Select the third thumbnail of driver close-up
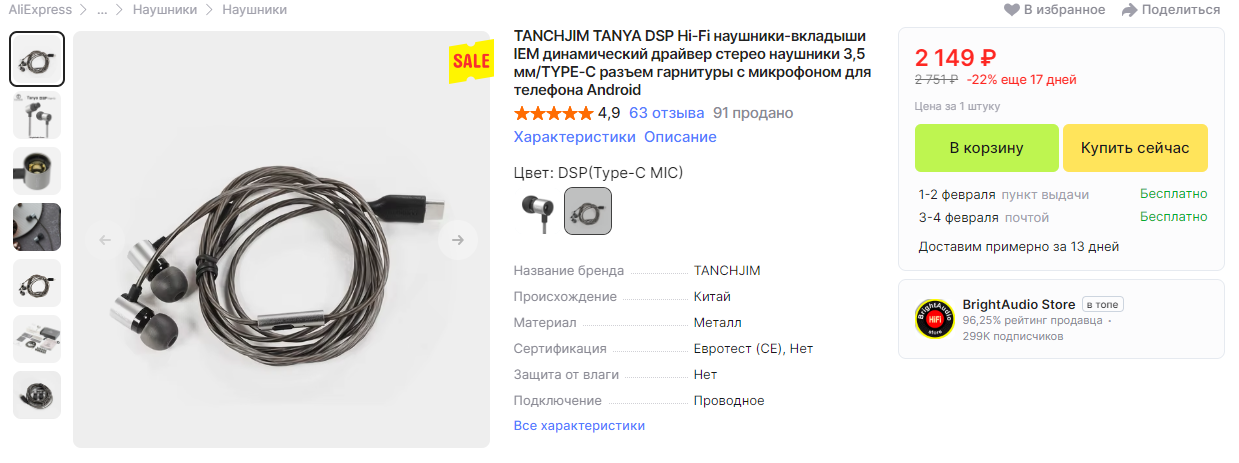This screenshot has height=463, width=1239. [x=37, y=171]
